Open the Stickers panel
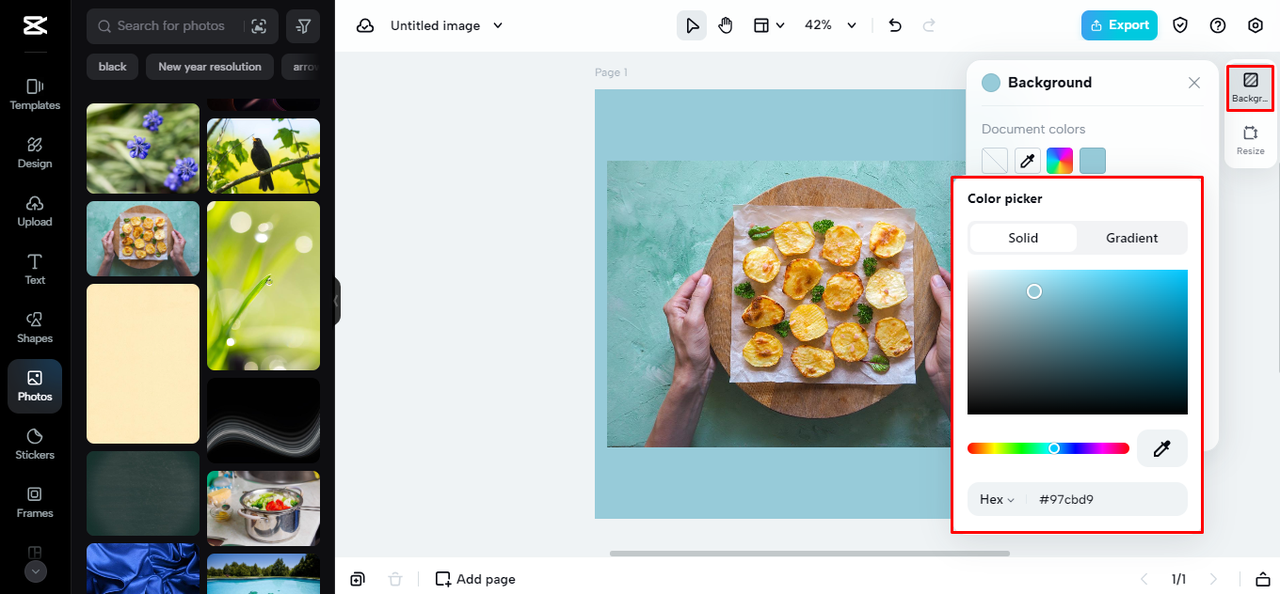The width and height of the screenshot is (1280, 594). tap(35, 444)
